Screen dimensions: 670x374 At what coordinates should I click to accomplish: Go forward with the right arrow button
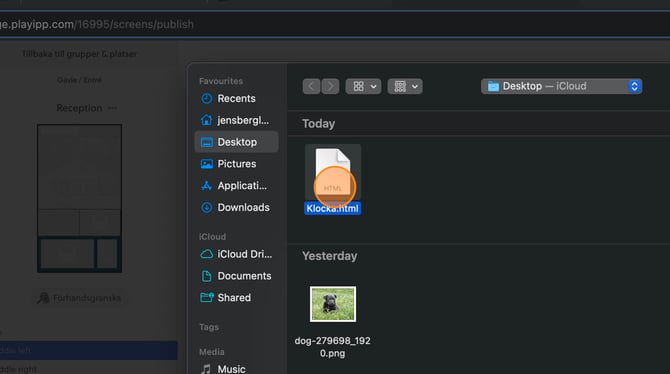point(330,86)
